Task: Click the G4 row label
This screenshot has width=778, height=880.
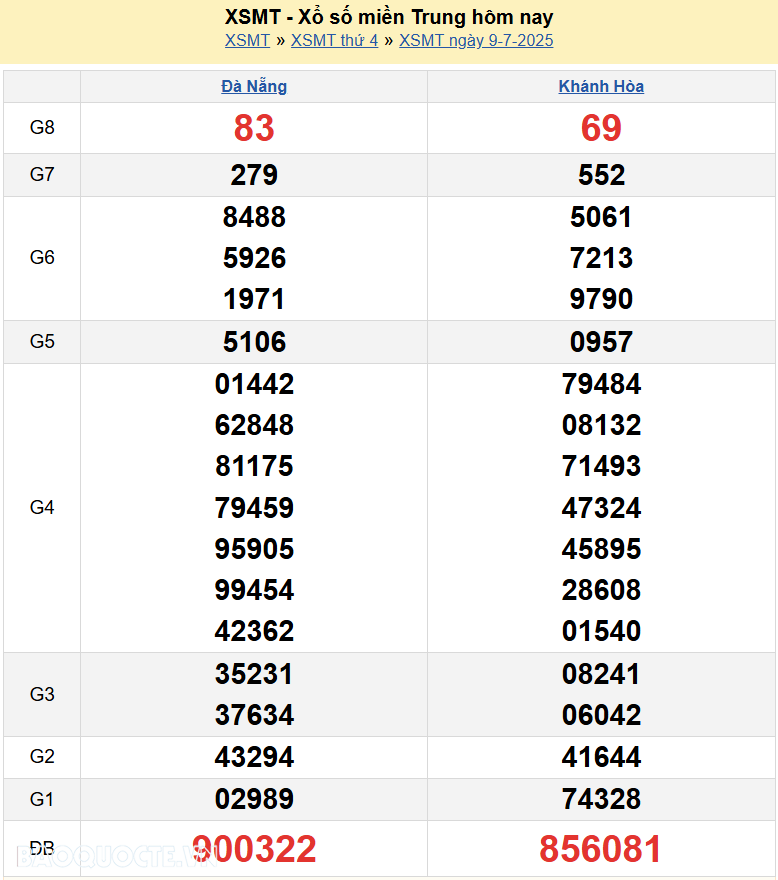Action: tap(42, 508)
